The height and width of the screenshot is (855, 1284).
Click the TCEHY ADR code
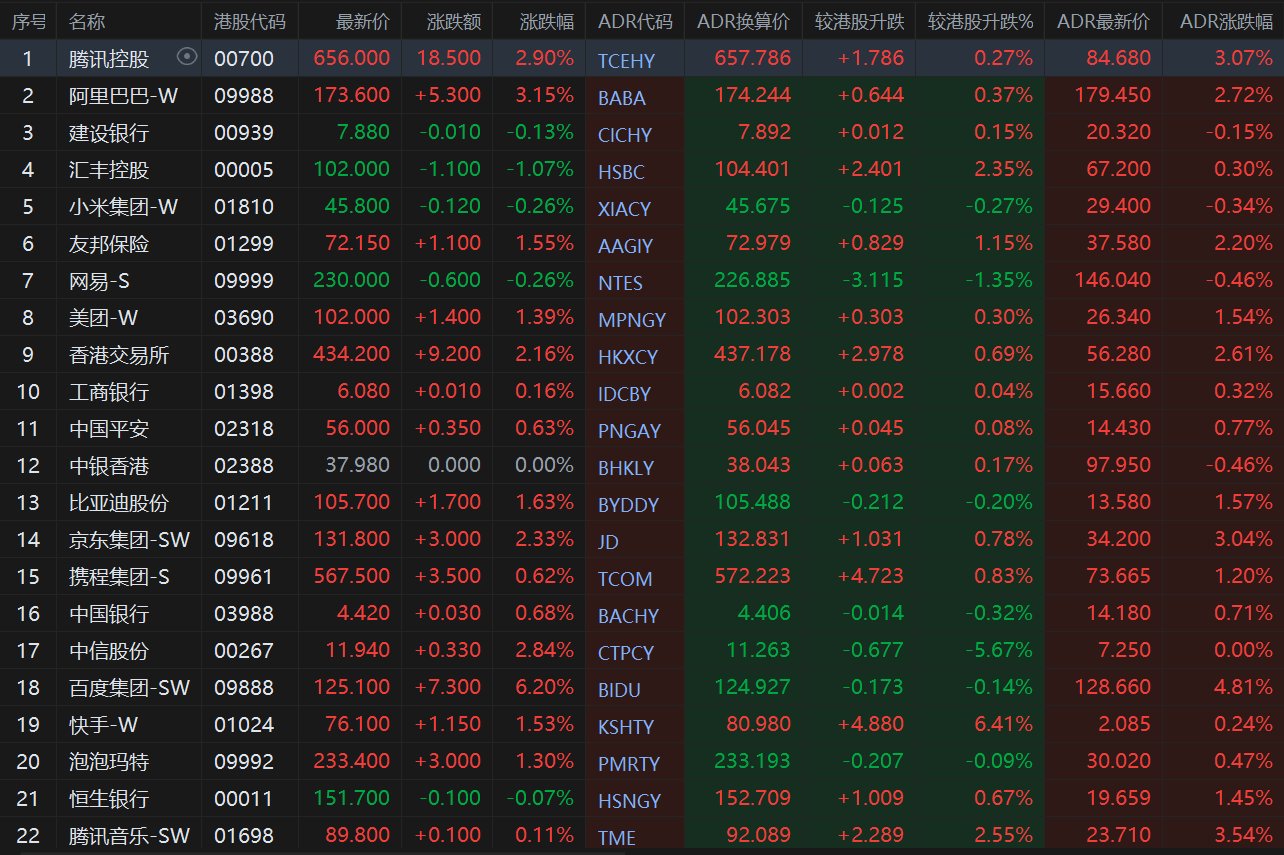pyautogui.click(x=626, y=61)
